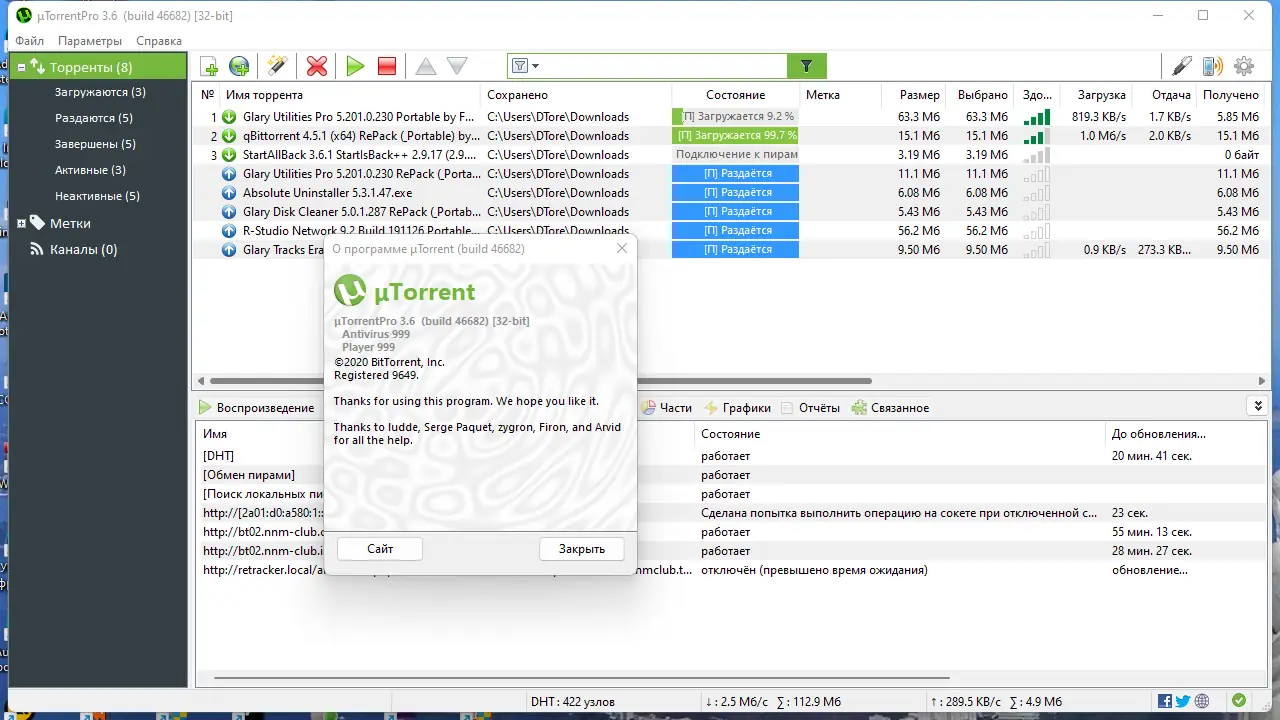The width and height of the screenshot is (1280, 720).
Task: Switch to the Отчёты tab
Action: tap(811, 408)
